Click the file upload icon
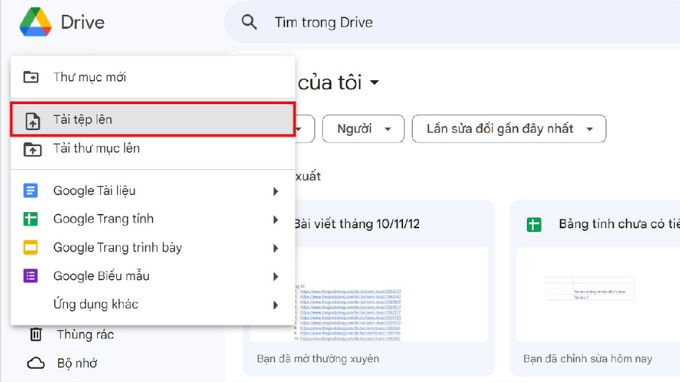This screenshot has width=680, height=382. click(x=33, y=121)
